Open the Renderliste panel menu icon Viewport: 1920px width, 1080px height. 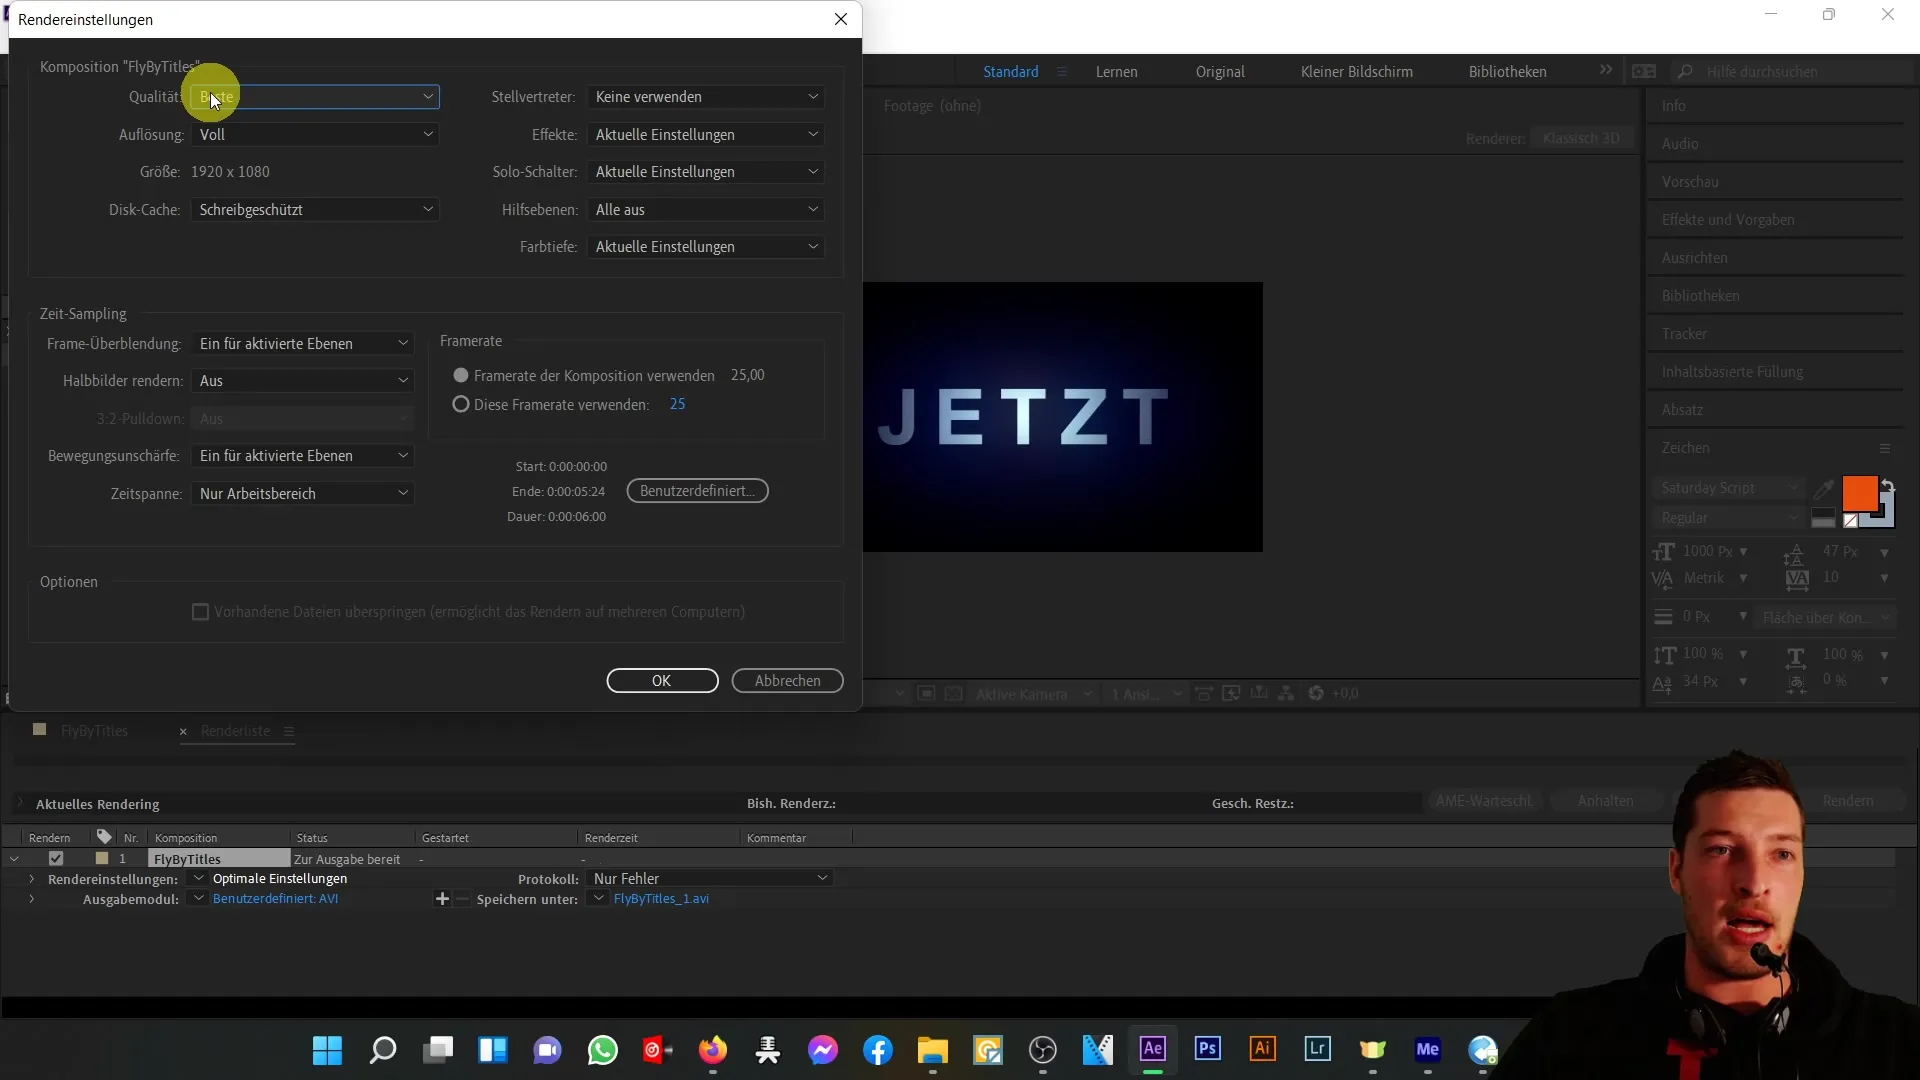click(289, 731)
